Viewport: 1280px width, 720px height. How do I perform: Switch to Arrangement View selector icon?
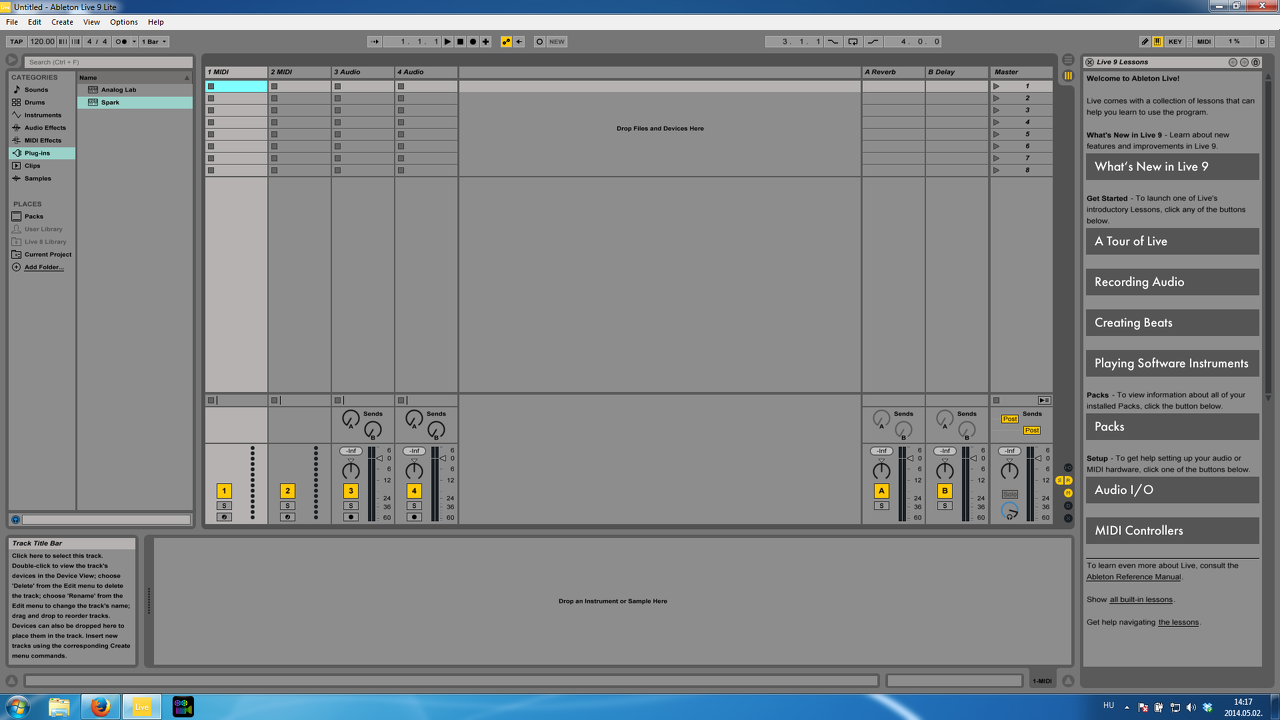coord(1068,60)
